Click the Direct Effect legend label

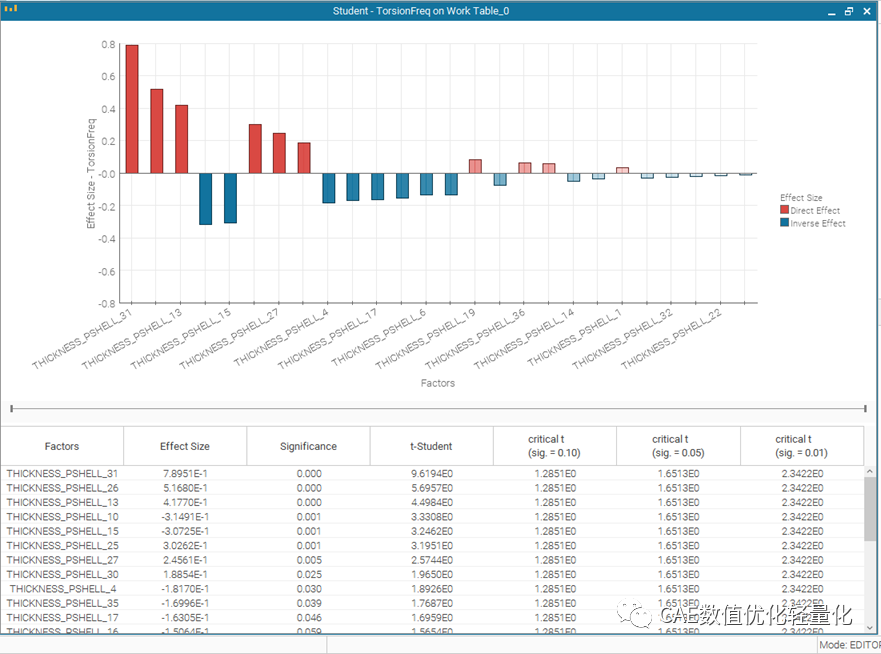[x=815, y=210]
